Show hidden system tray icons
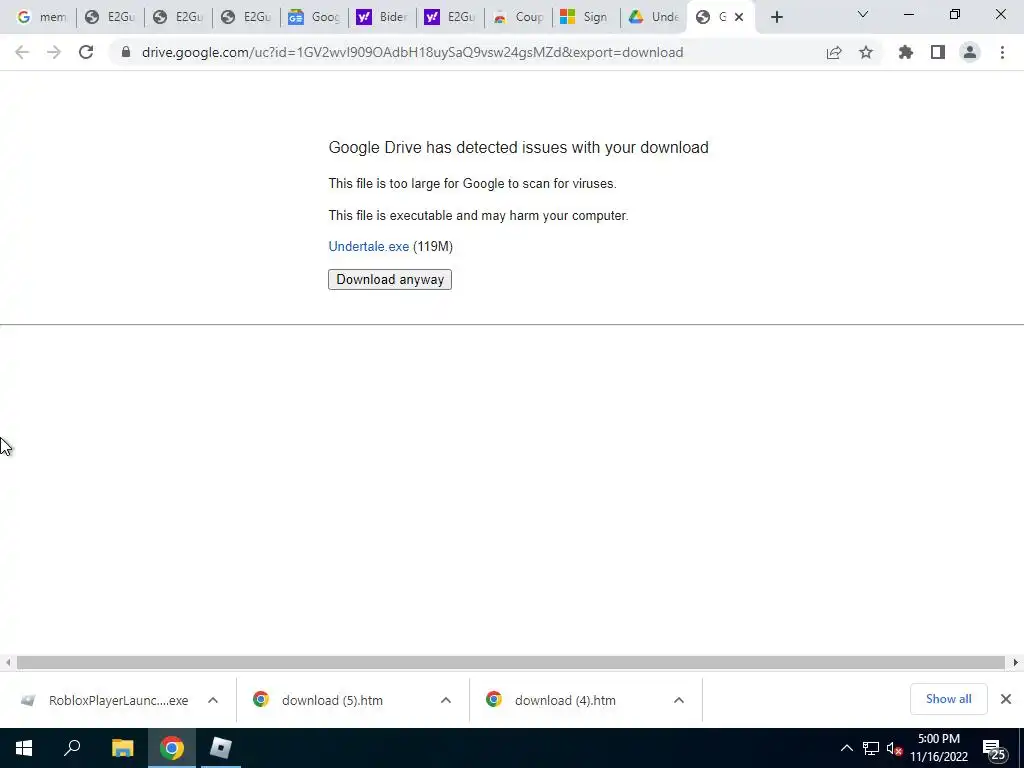1024x768 pixels. pos(846,748)
